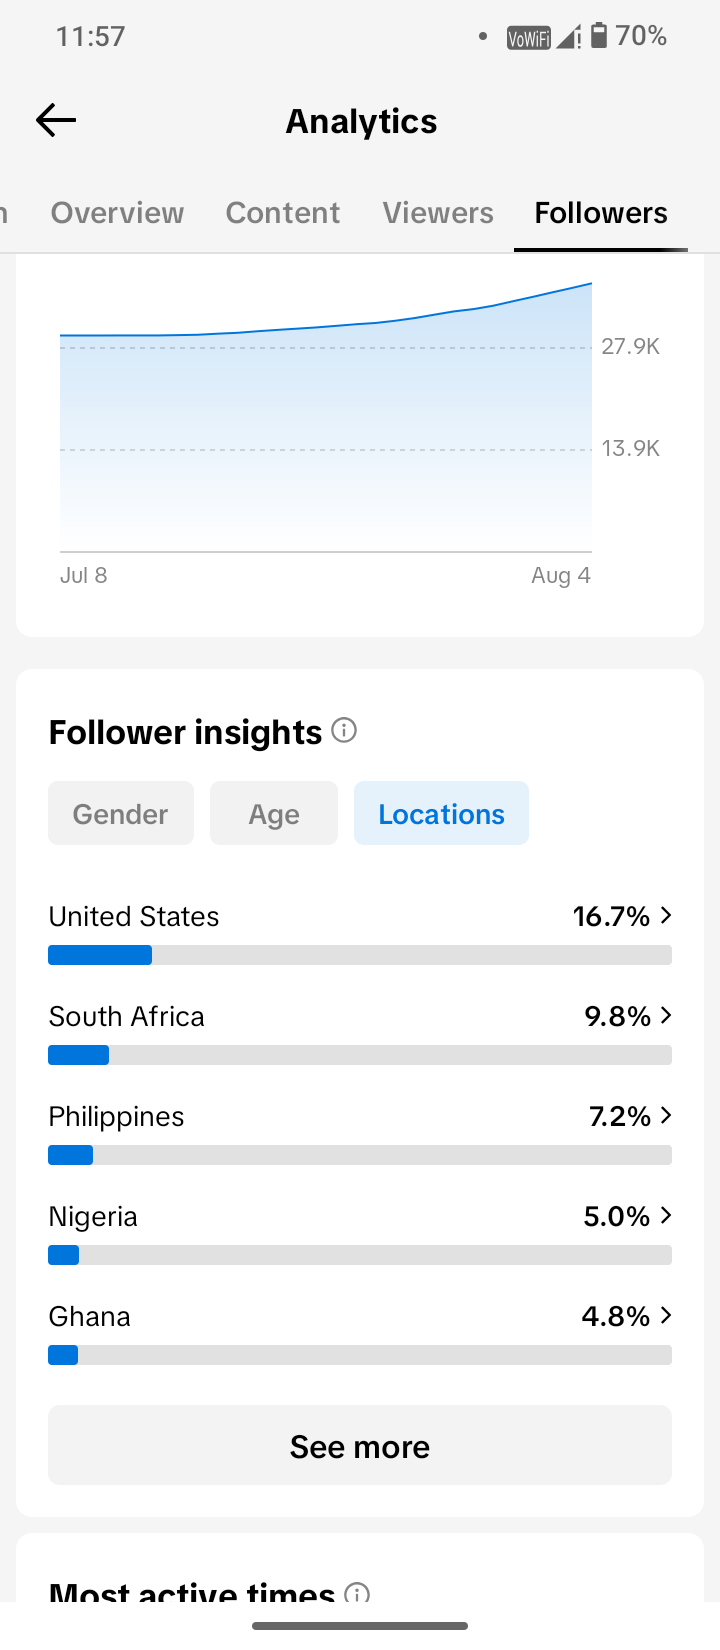Select the Locations filter chip

coord(441,813)
